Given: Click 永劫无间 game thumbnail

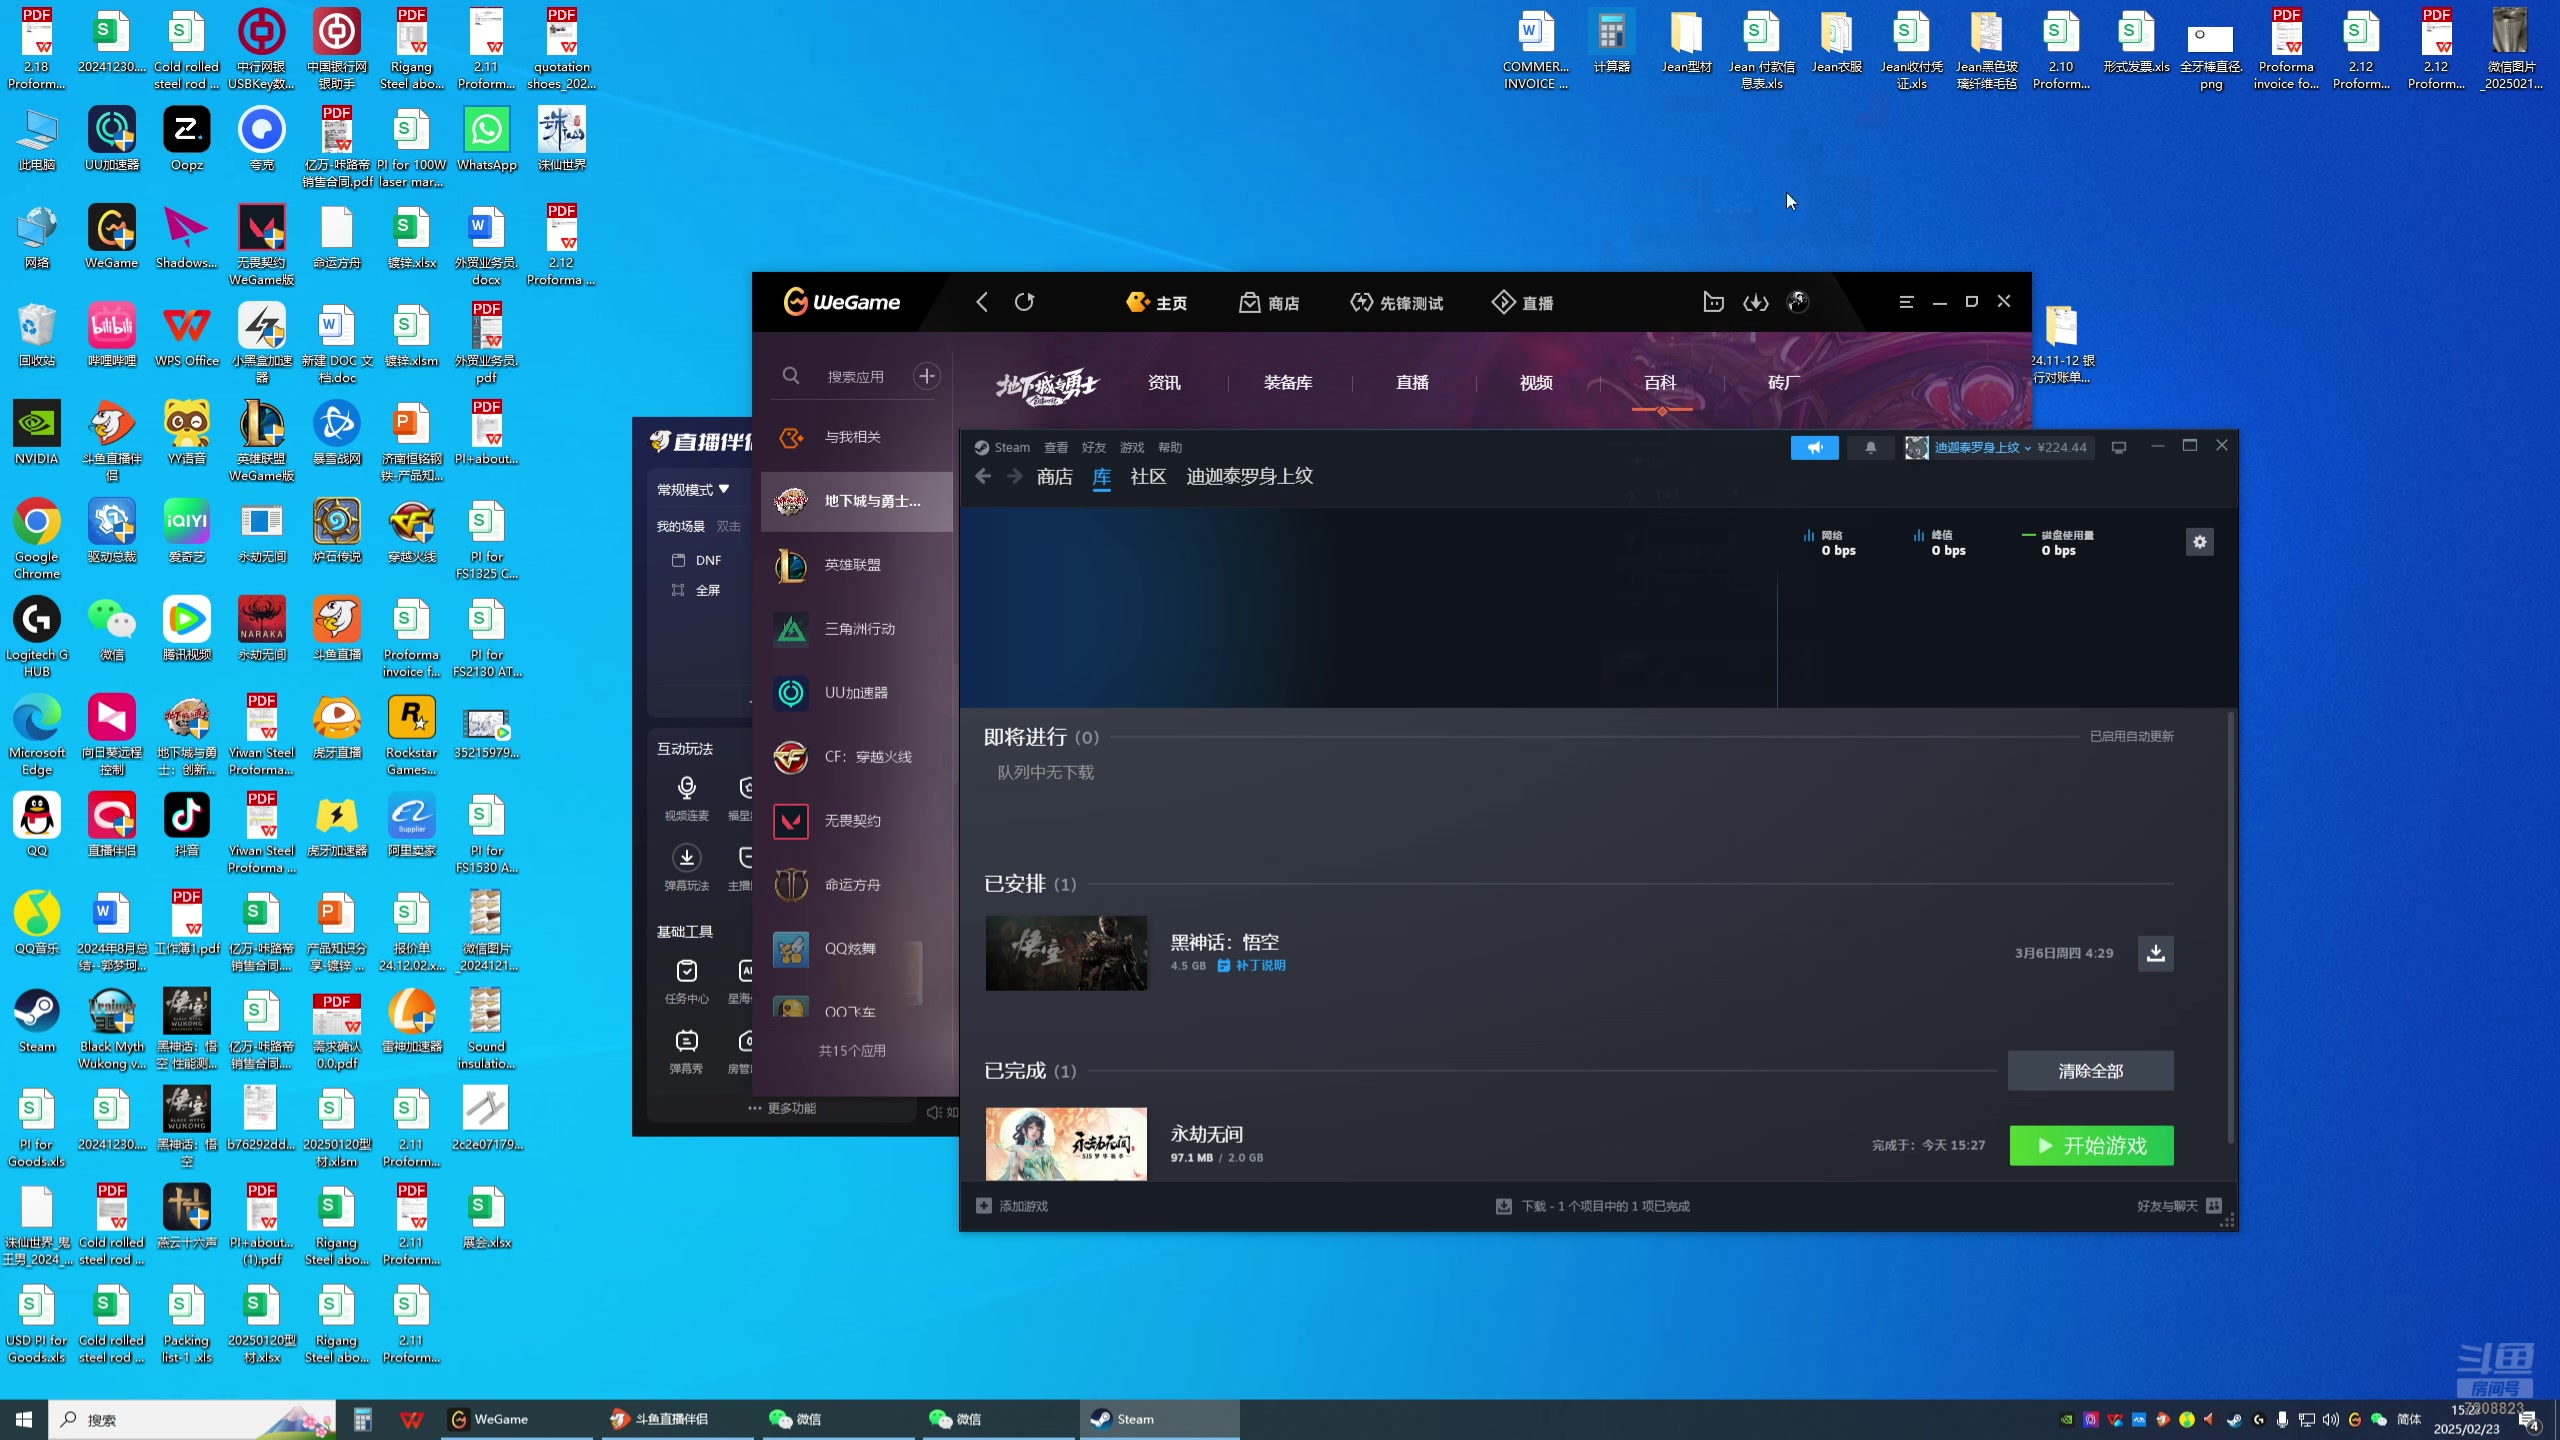Looking at the screenshot, I should click(x=1066, y=1144).
